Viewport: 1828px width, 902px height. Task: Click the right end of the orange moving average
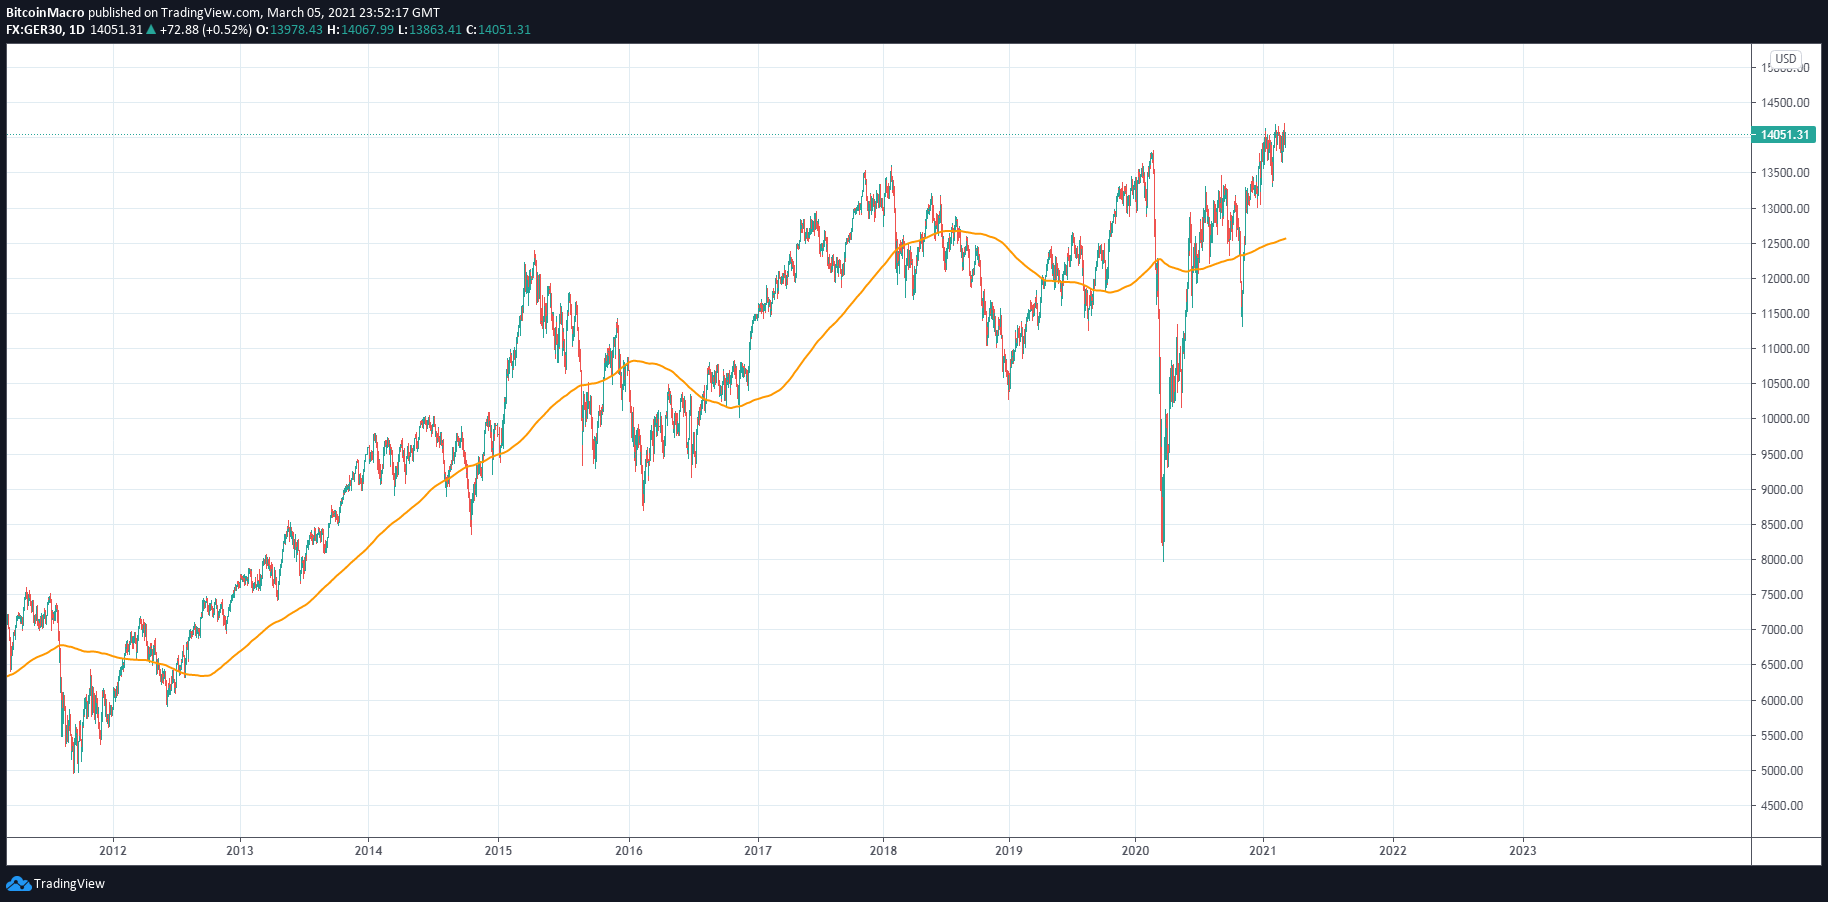(1284, 239)
